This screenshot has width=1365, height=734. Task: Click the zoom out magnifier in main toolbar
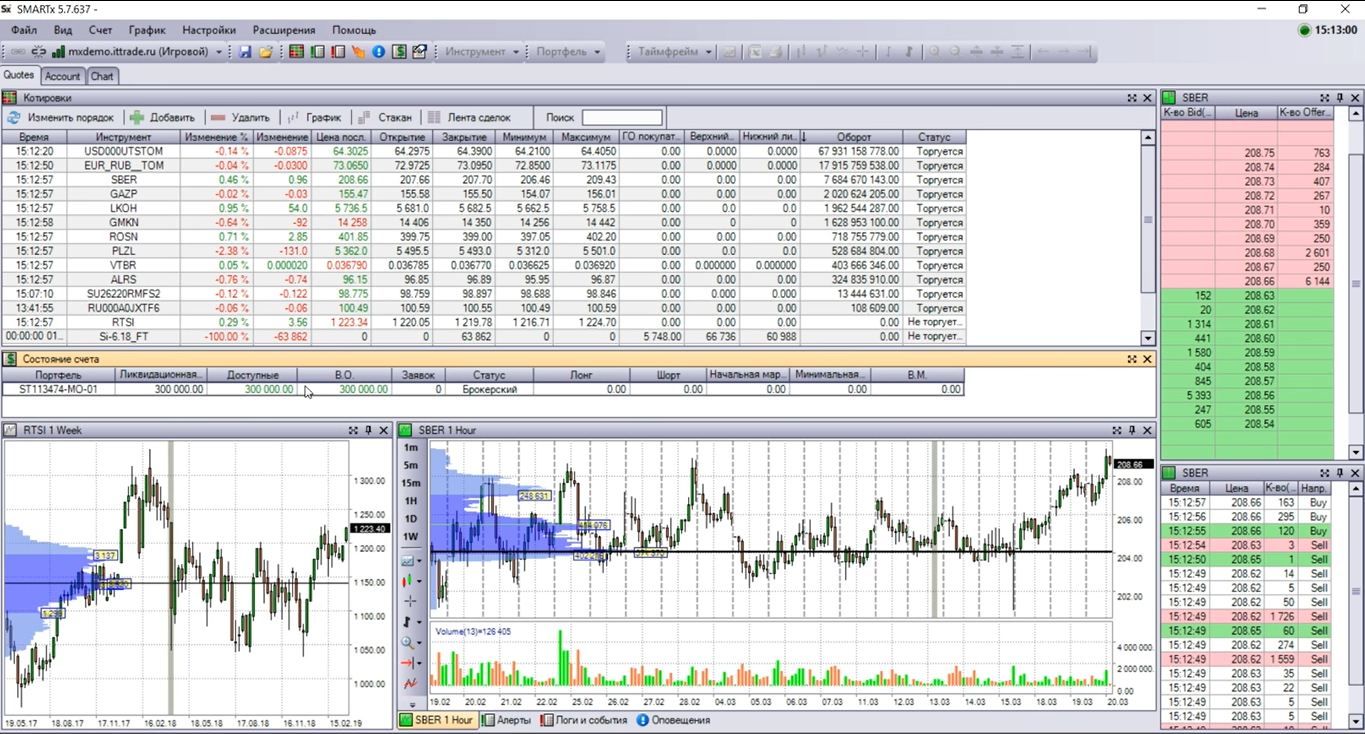click(955, 51)
